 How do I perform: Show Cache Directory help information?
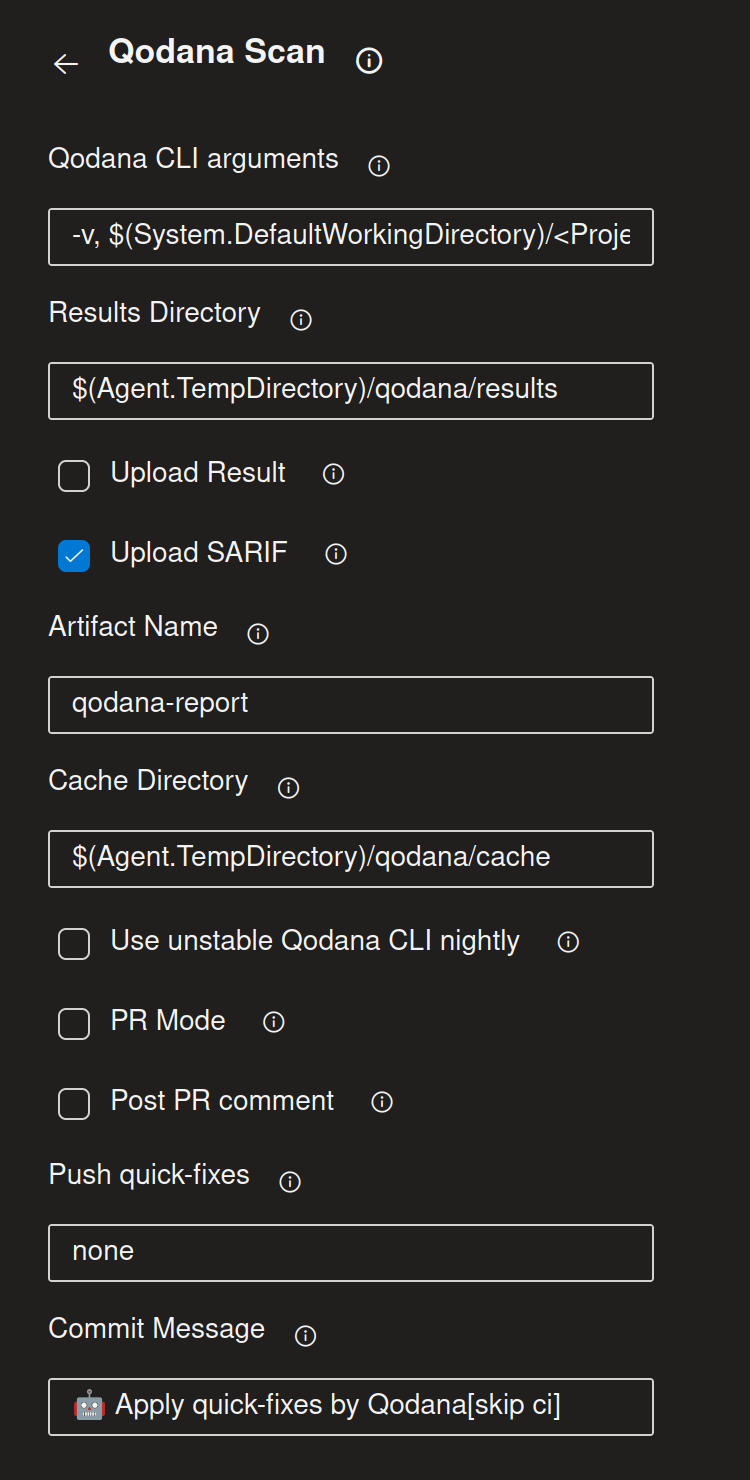287,788
